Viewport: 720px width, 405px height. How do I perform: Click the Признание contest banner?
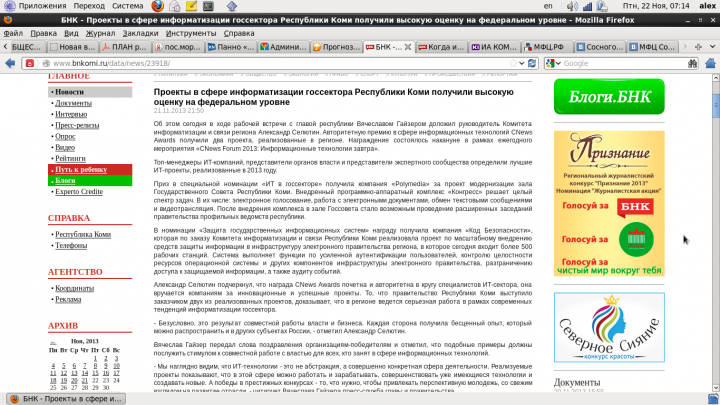point(609,203)
